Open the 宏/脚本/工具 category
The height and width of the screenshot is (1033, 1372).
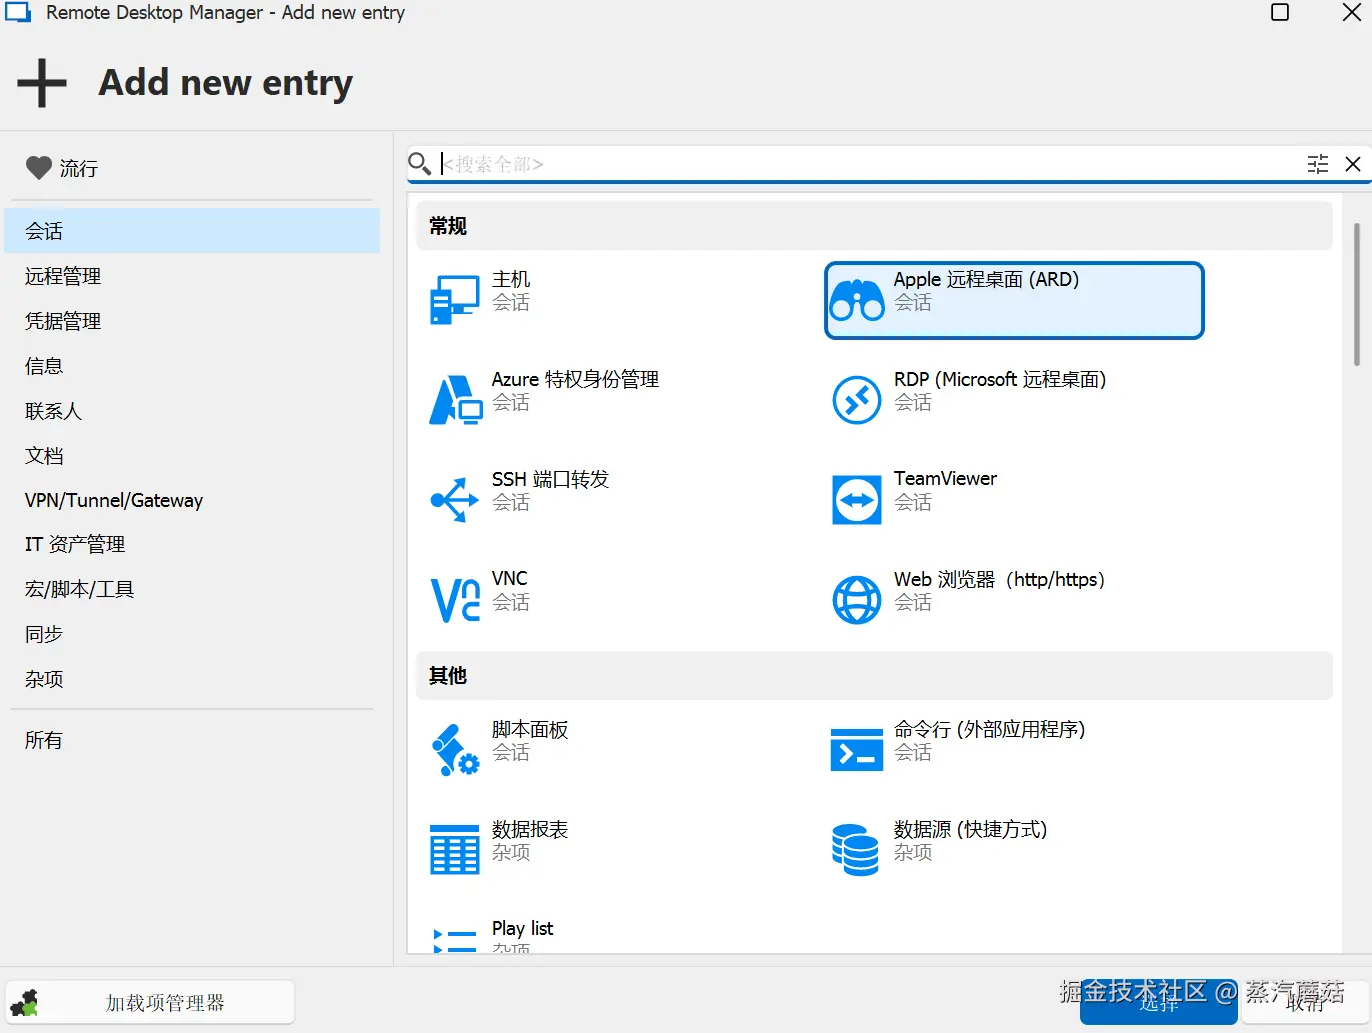tap(192, 589)
